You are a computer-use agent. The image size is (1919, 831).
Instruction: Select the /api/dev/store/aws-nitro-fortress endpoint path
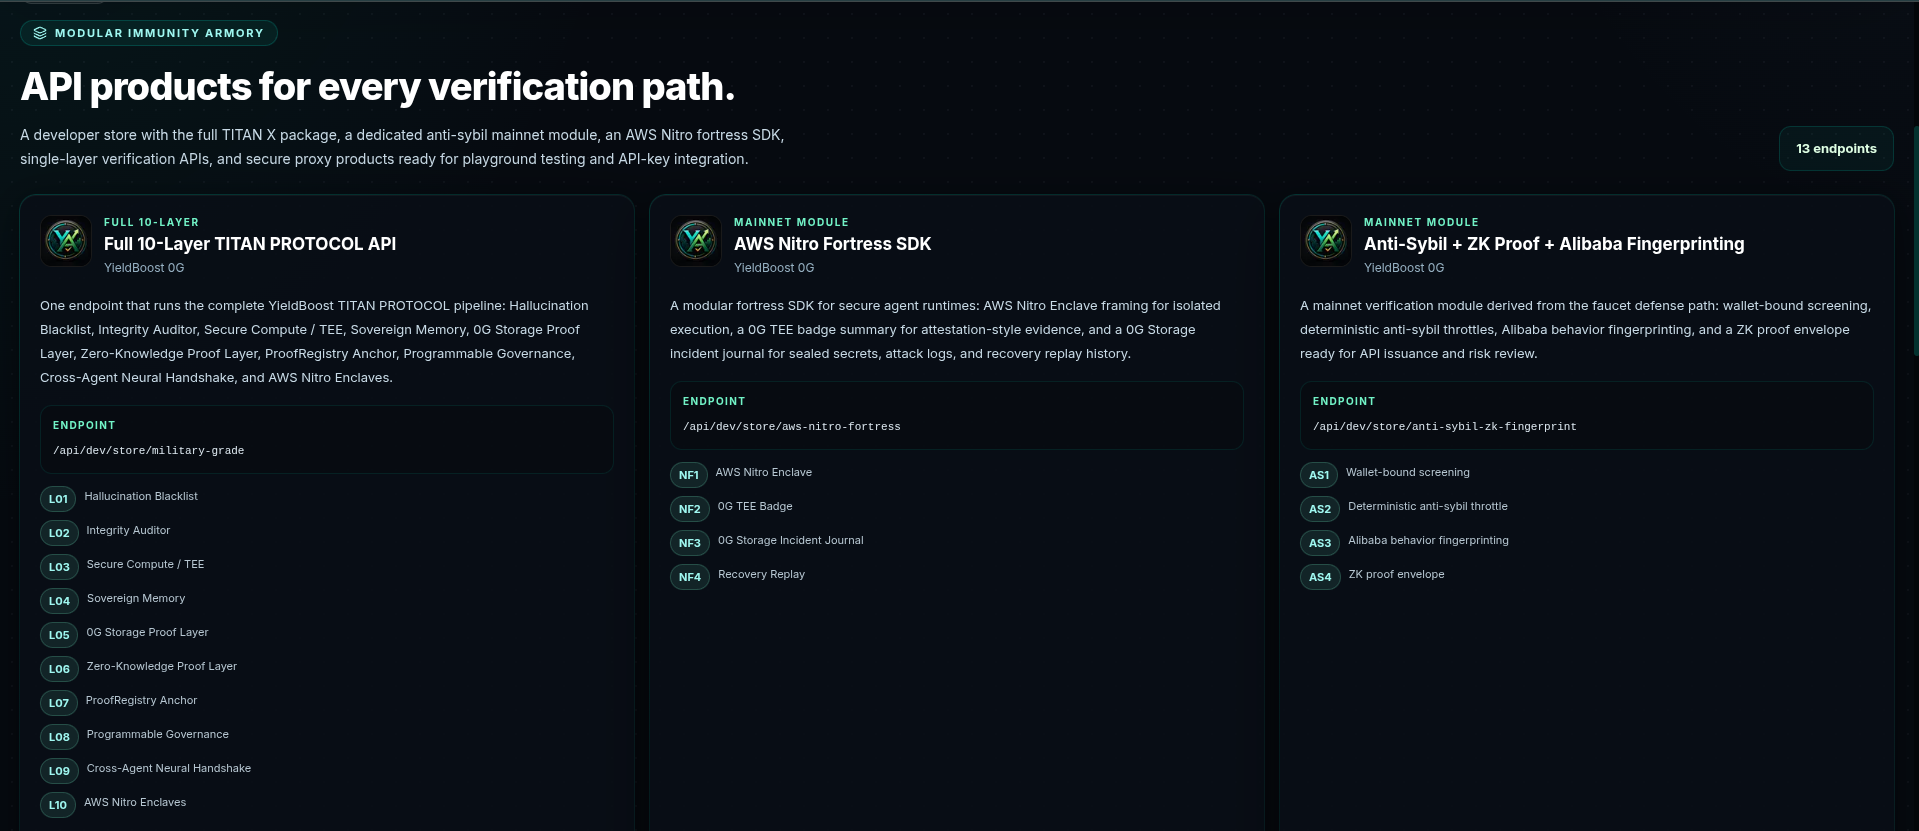coord(792,427)
